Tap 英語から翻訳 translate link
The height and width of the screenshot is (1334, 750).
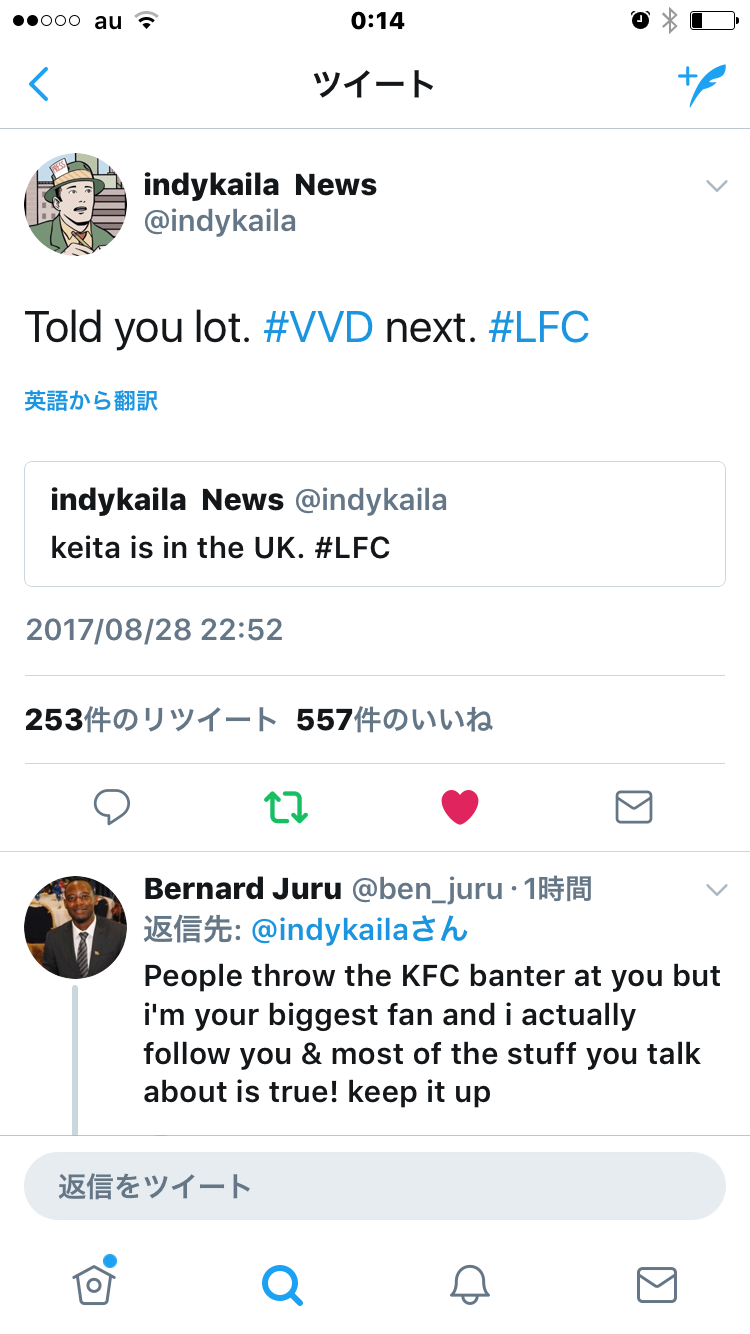coord(91,401)
